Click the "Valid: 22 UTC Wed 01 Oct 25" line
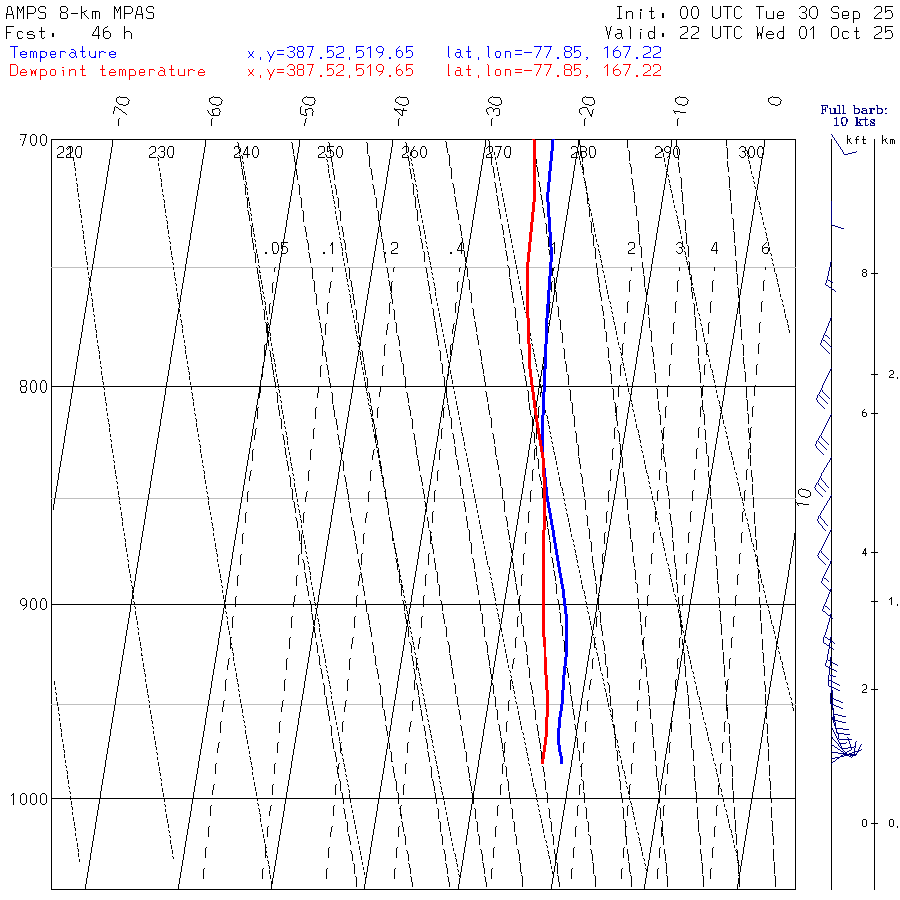Image resolution: width=900 pixels, height=900 pixels. point(749,33)
